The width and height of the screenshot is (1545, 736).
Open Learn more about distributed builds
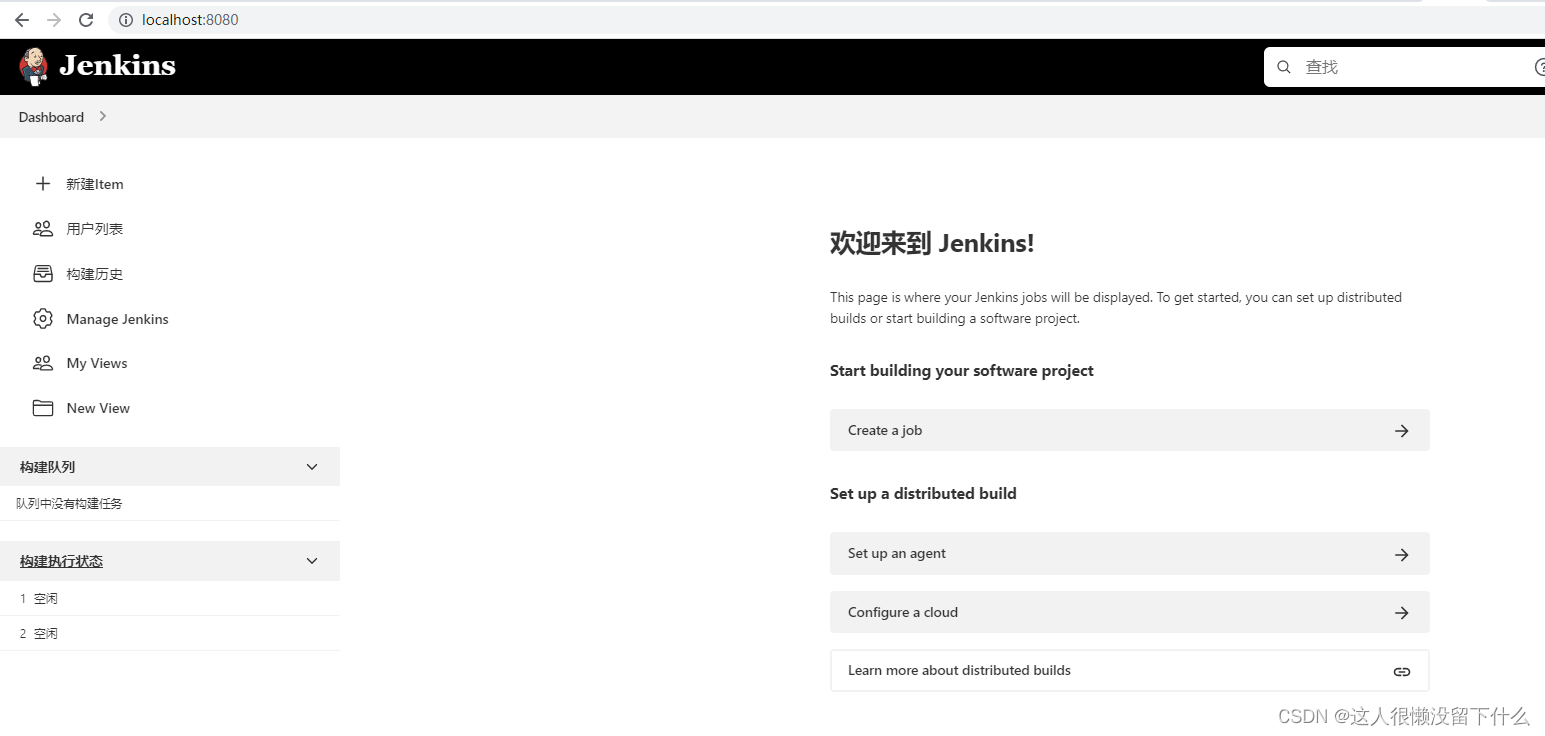(1129, 670)
